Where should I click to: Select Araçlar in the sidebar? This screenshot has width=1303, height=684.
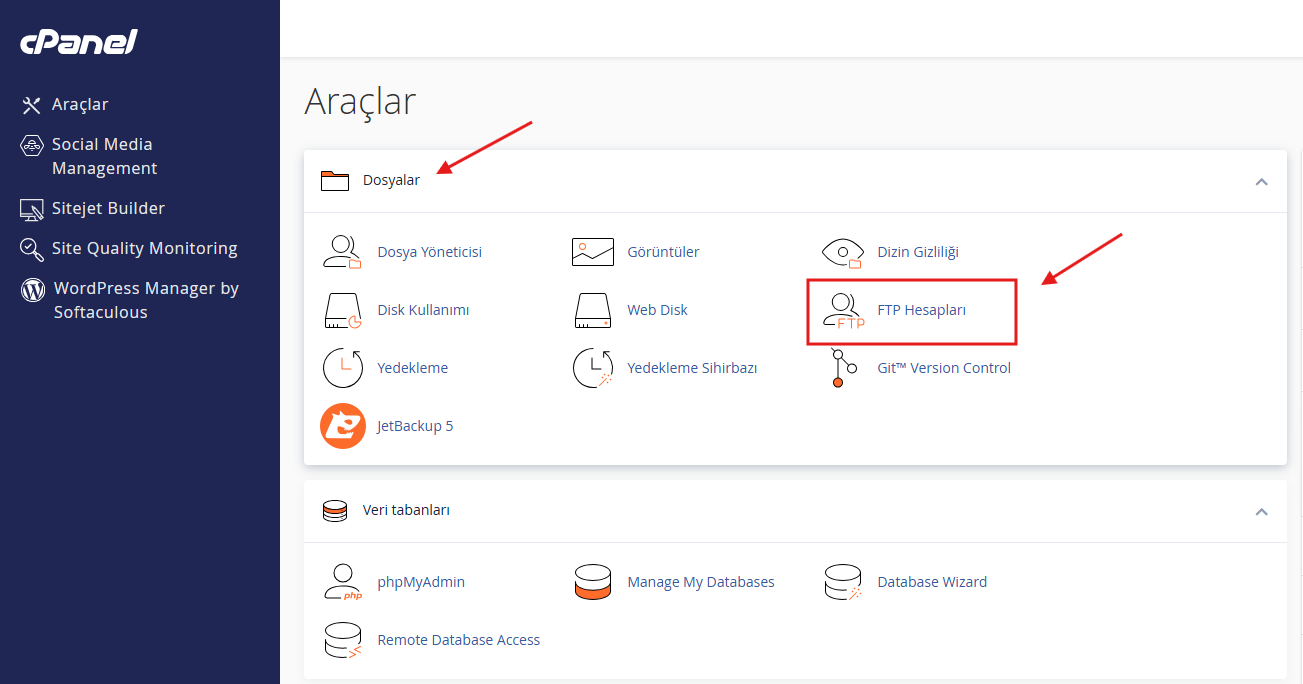80,104
